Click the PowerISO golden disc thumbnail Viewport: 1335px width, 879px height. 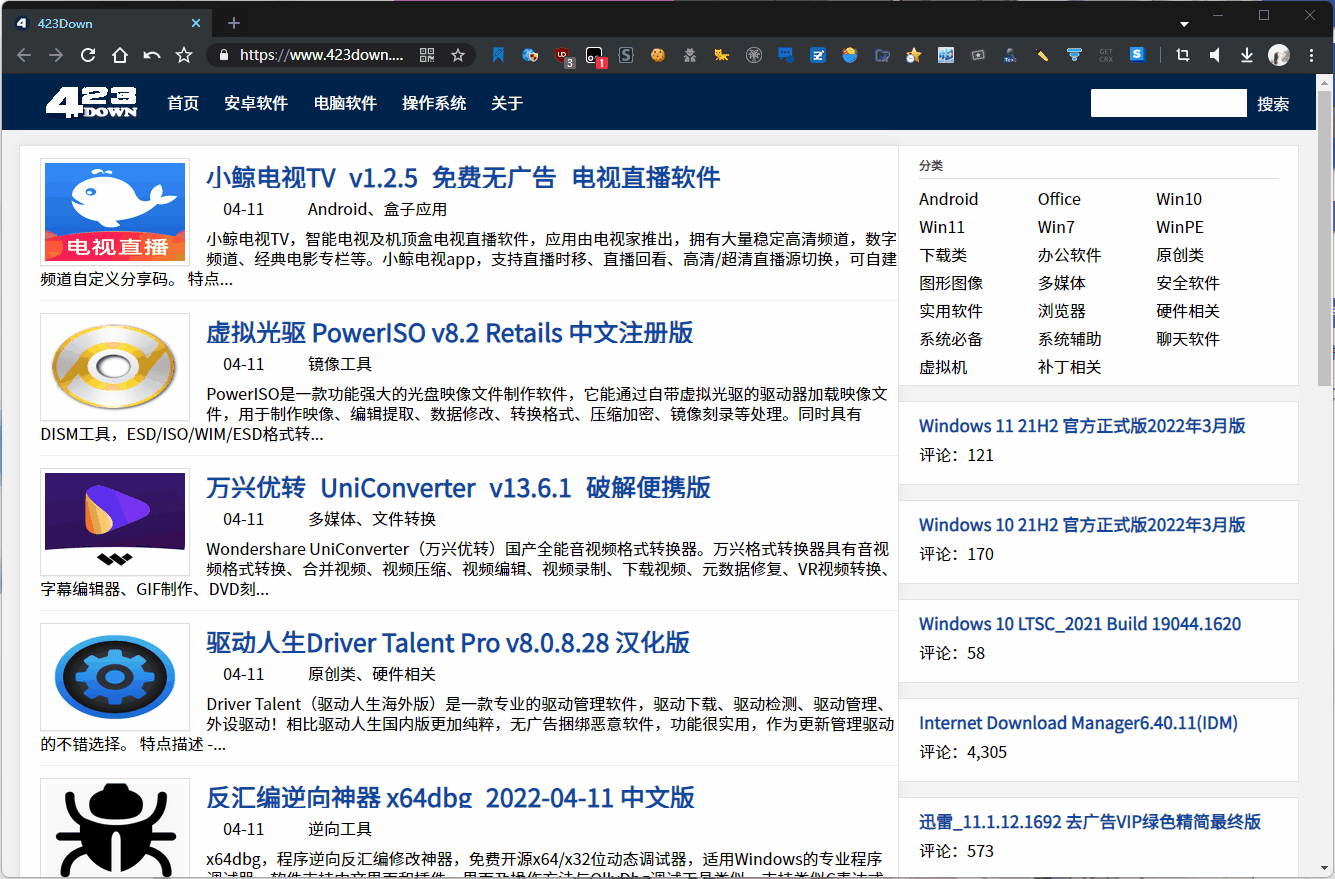point(115,366)
